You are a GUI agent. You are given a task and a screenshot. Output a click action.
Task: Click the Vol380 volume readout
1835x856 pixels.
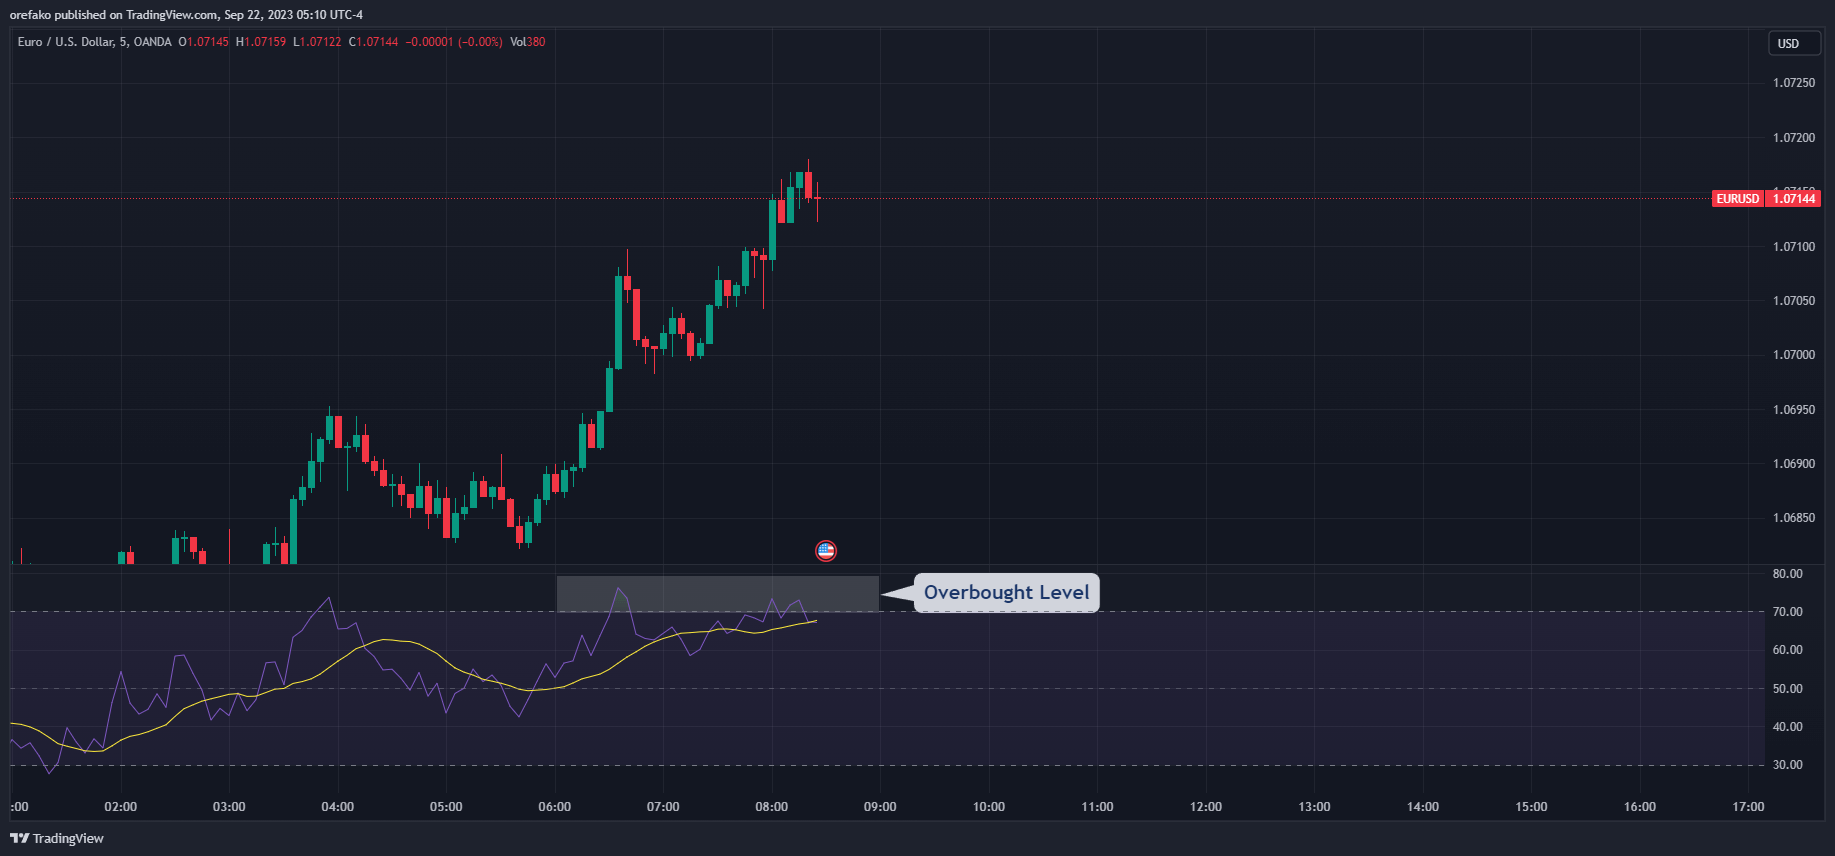528,42
